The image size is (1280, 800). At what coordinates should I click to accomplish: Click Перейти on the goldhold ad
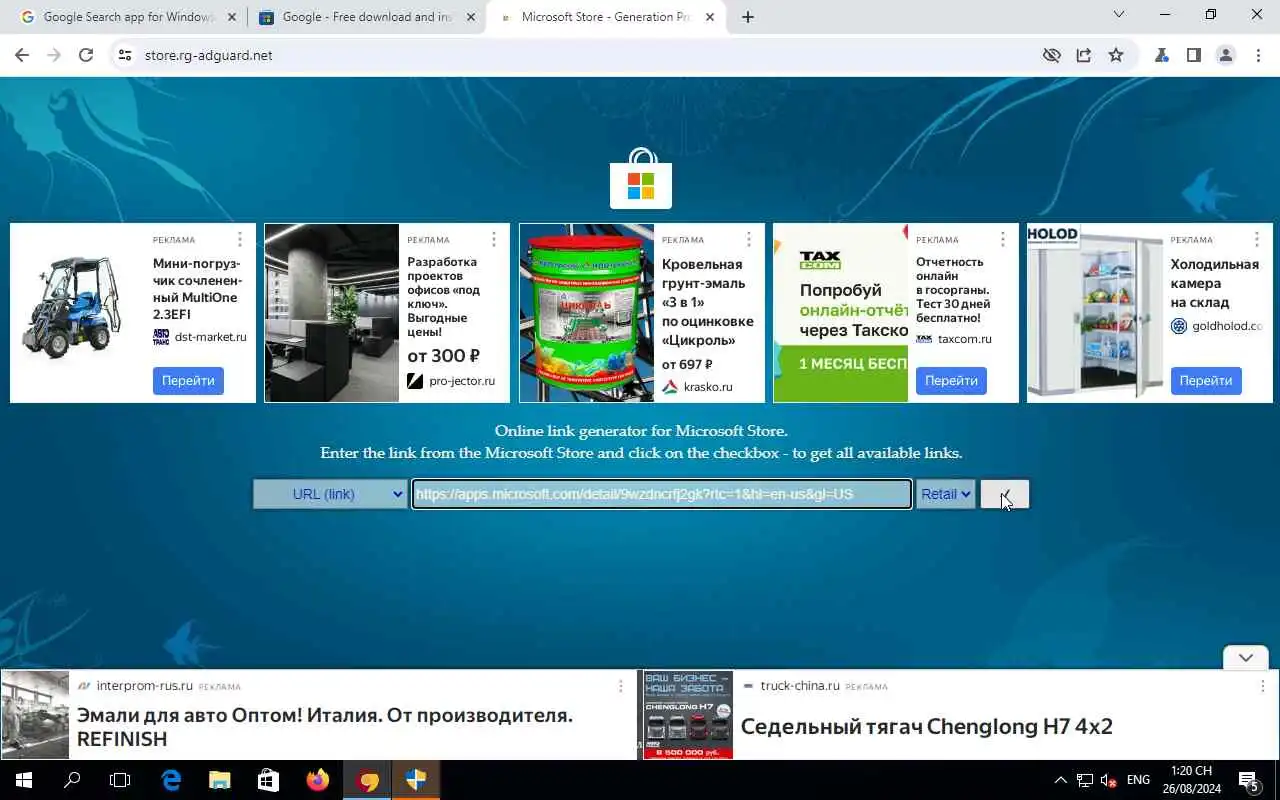tap(1206, 381)
